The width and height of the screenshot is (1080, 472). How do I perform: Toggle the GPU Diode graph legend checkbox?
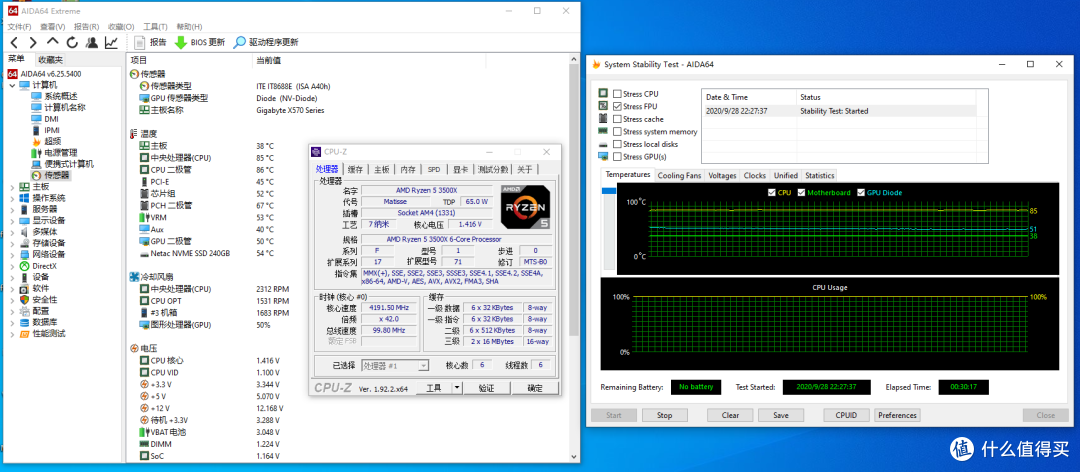[x=861, y=192]
